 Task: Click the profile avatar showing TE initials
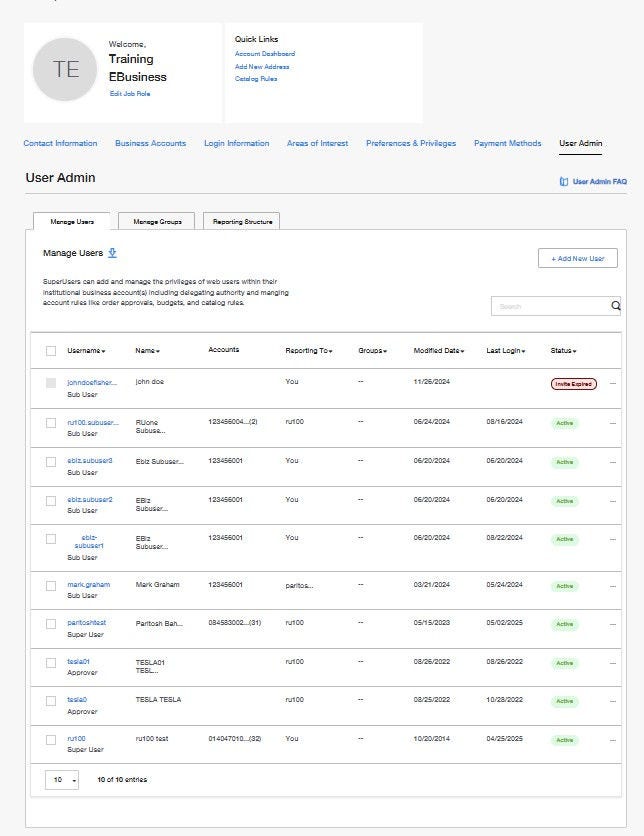point(65,68)
